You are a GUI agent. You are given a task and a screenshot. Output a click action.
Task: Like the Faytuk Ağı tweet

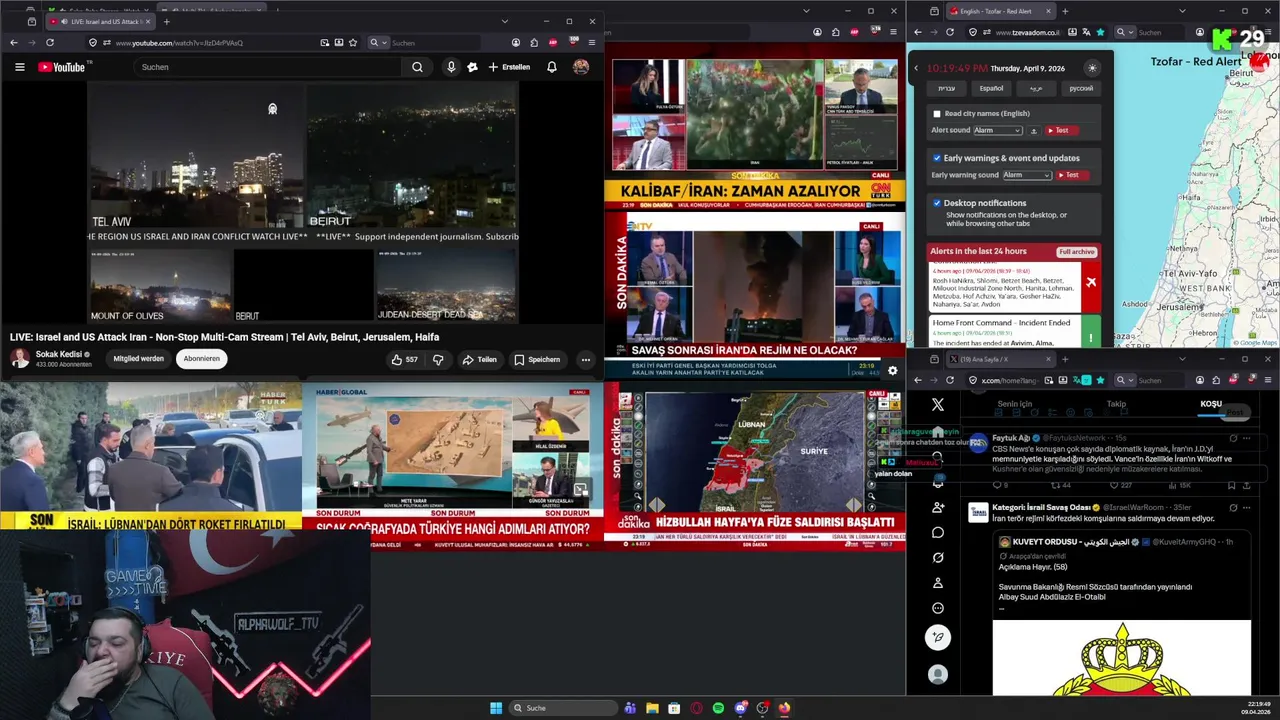(1116, 485)
